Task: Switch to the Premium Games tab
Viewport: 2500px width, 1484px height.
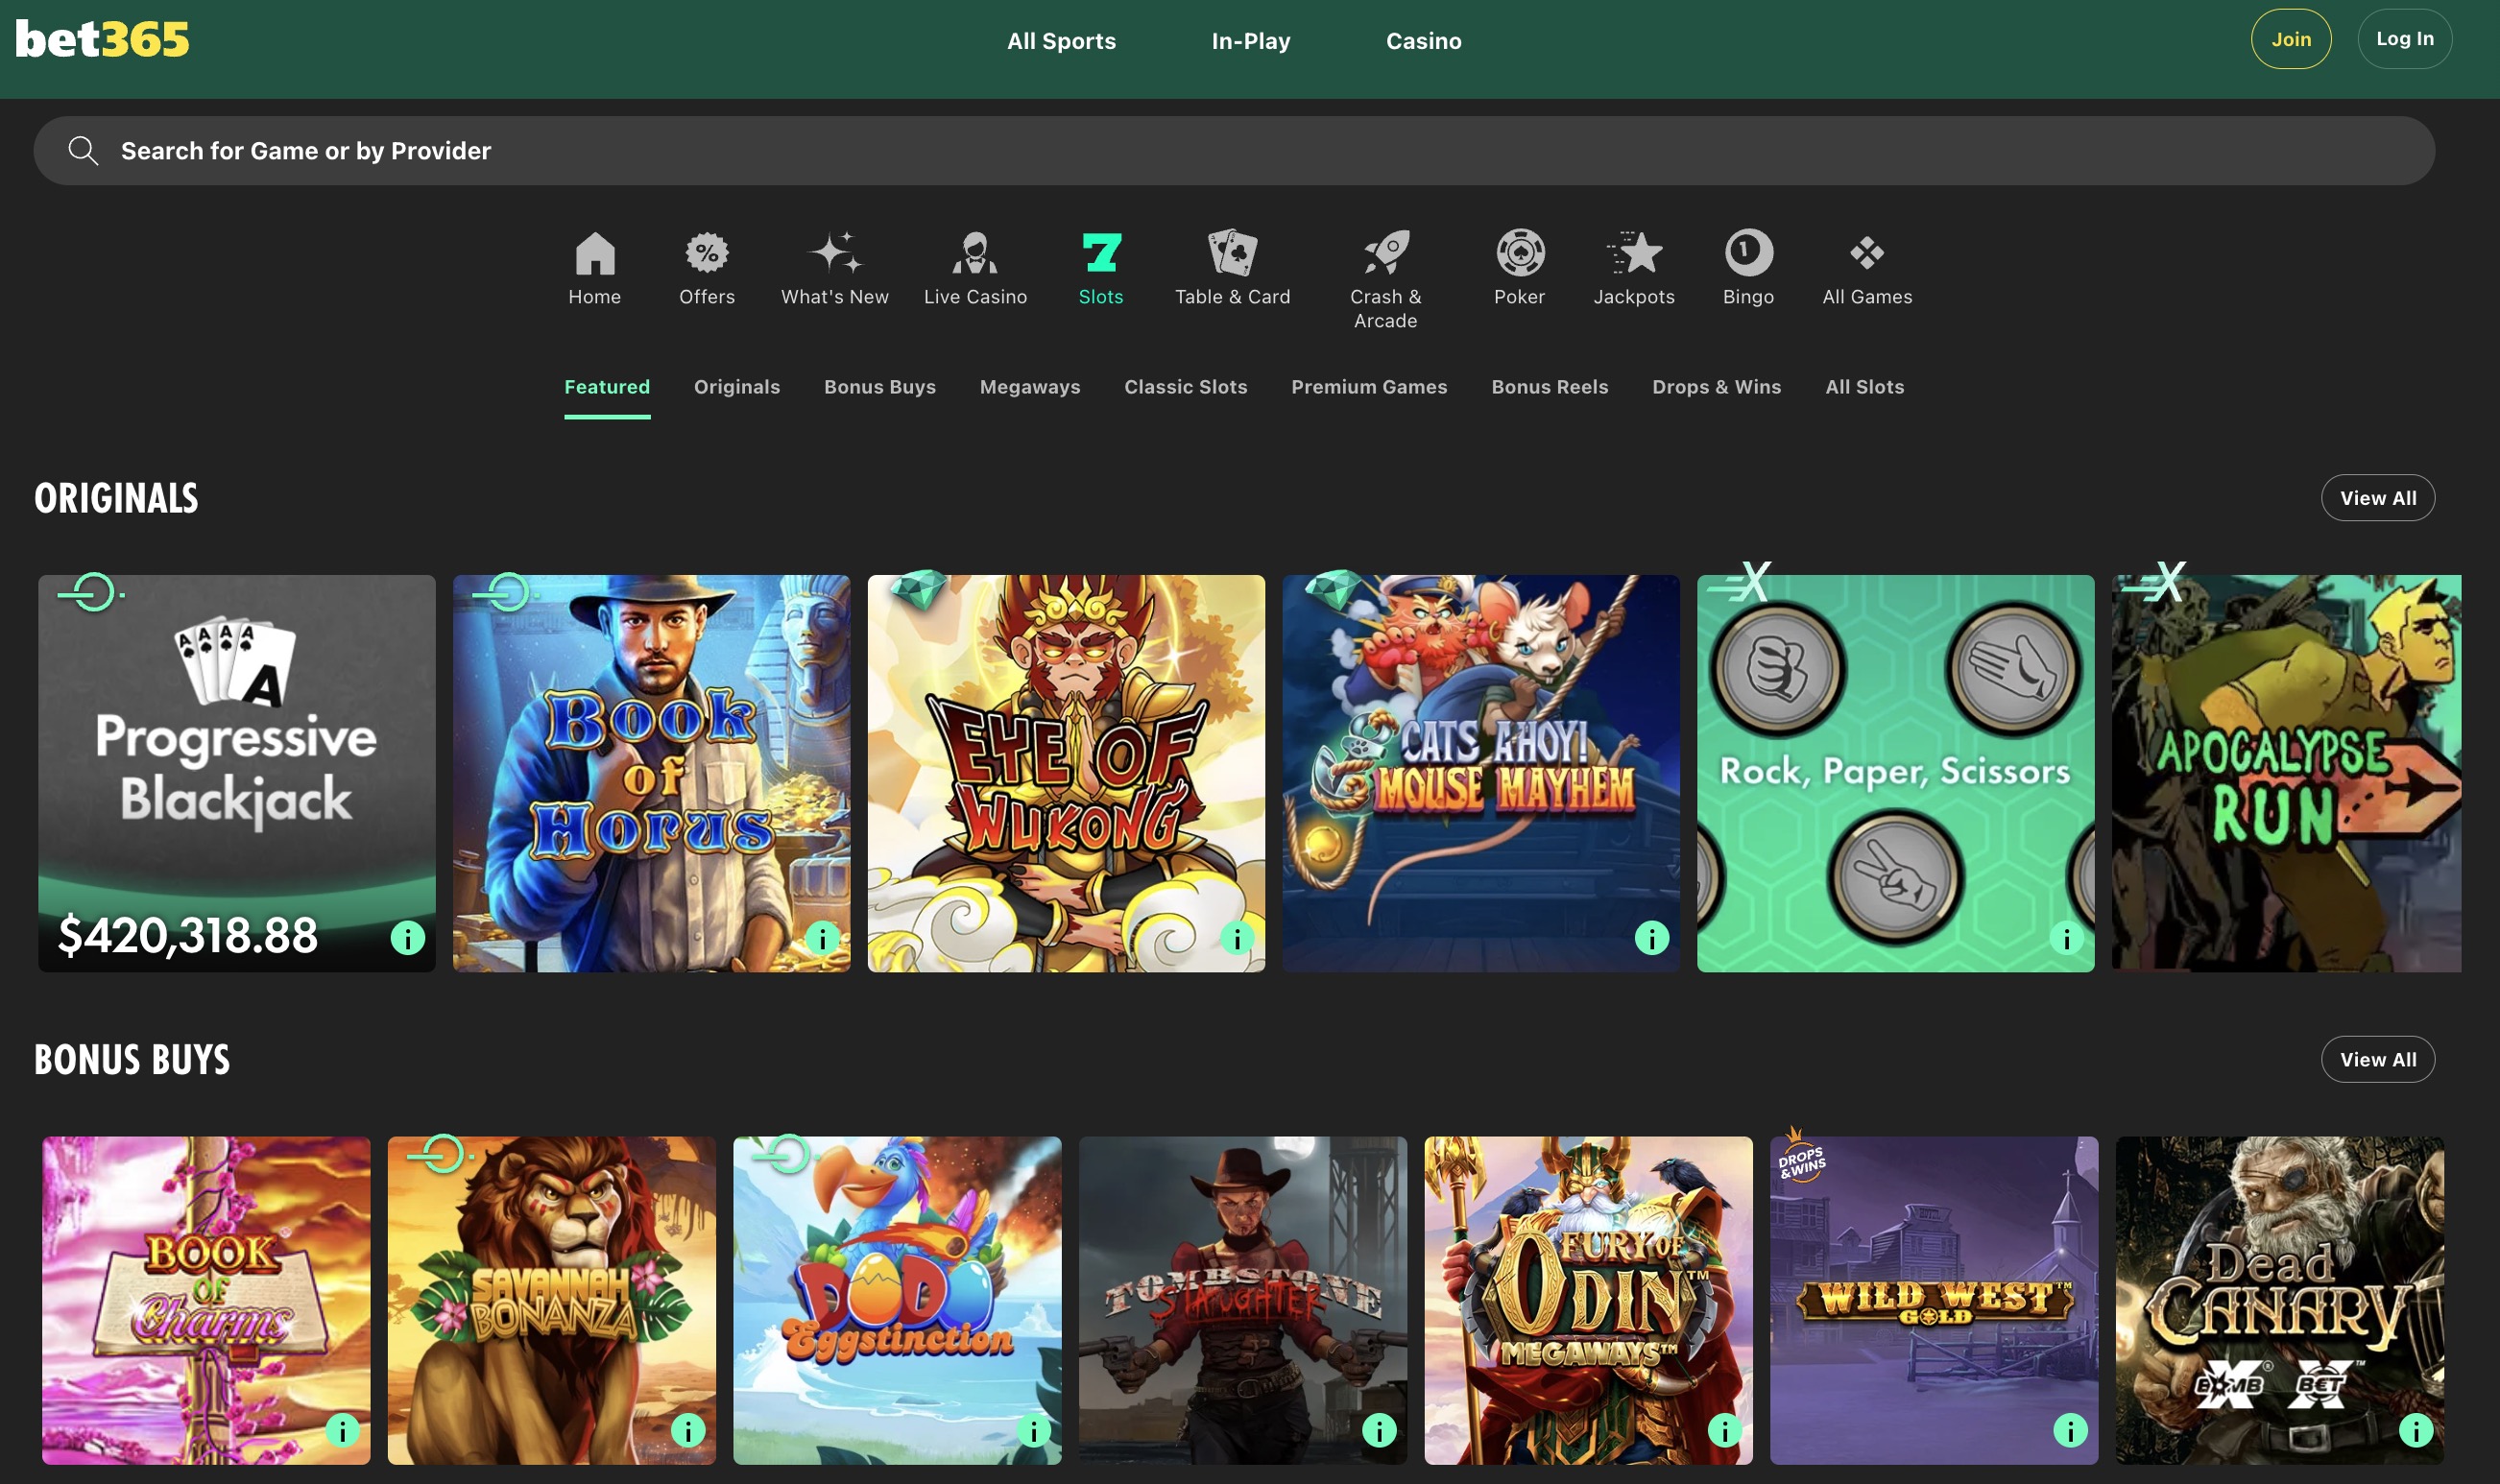Action: (1369, 387)
